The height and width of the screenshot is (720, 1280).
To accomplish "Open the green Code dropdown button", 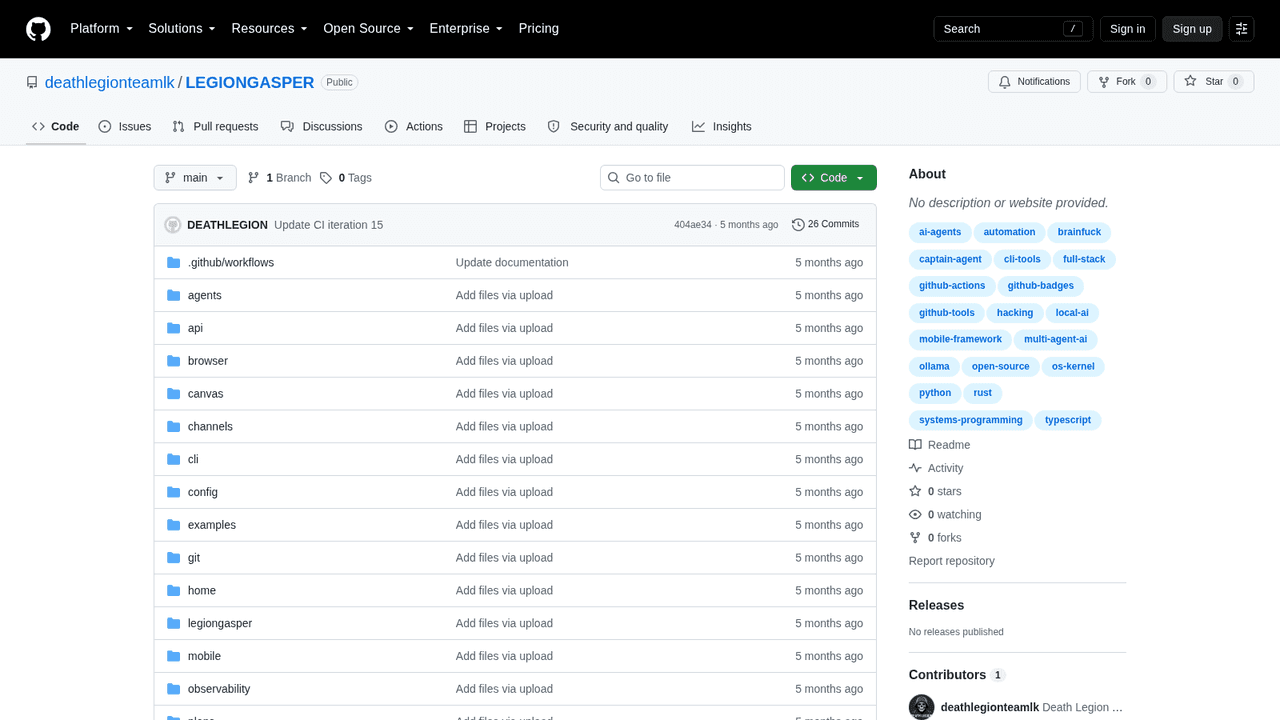I will (834, 178).
